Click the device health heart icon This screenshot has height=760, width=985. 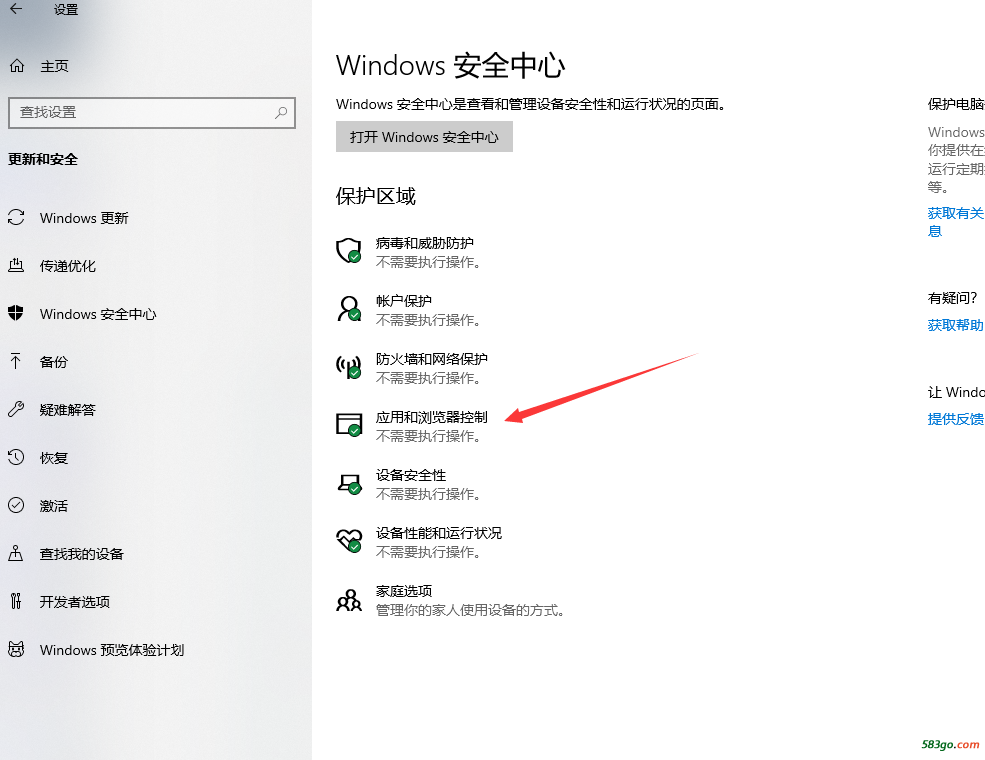point(349,540)
